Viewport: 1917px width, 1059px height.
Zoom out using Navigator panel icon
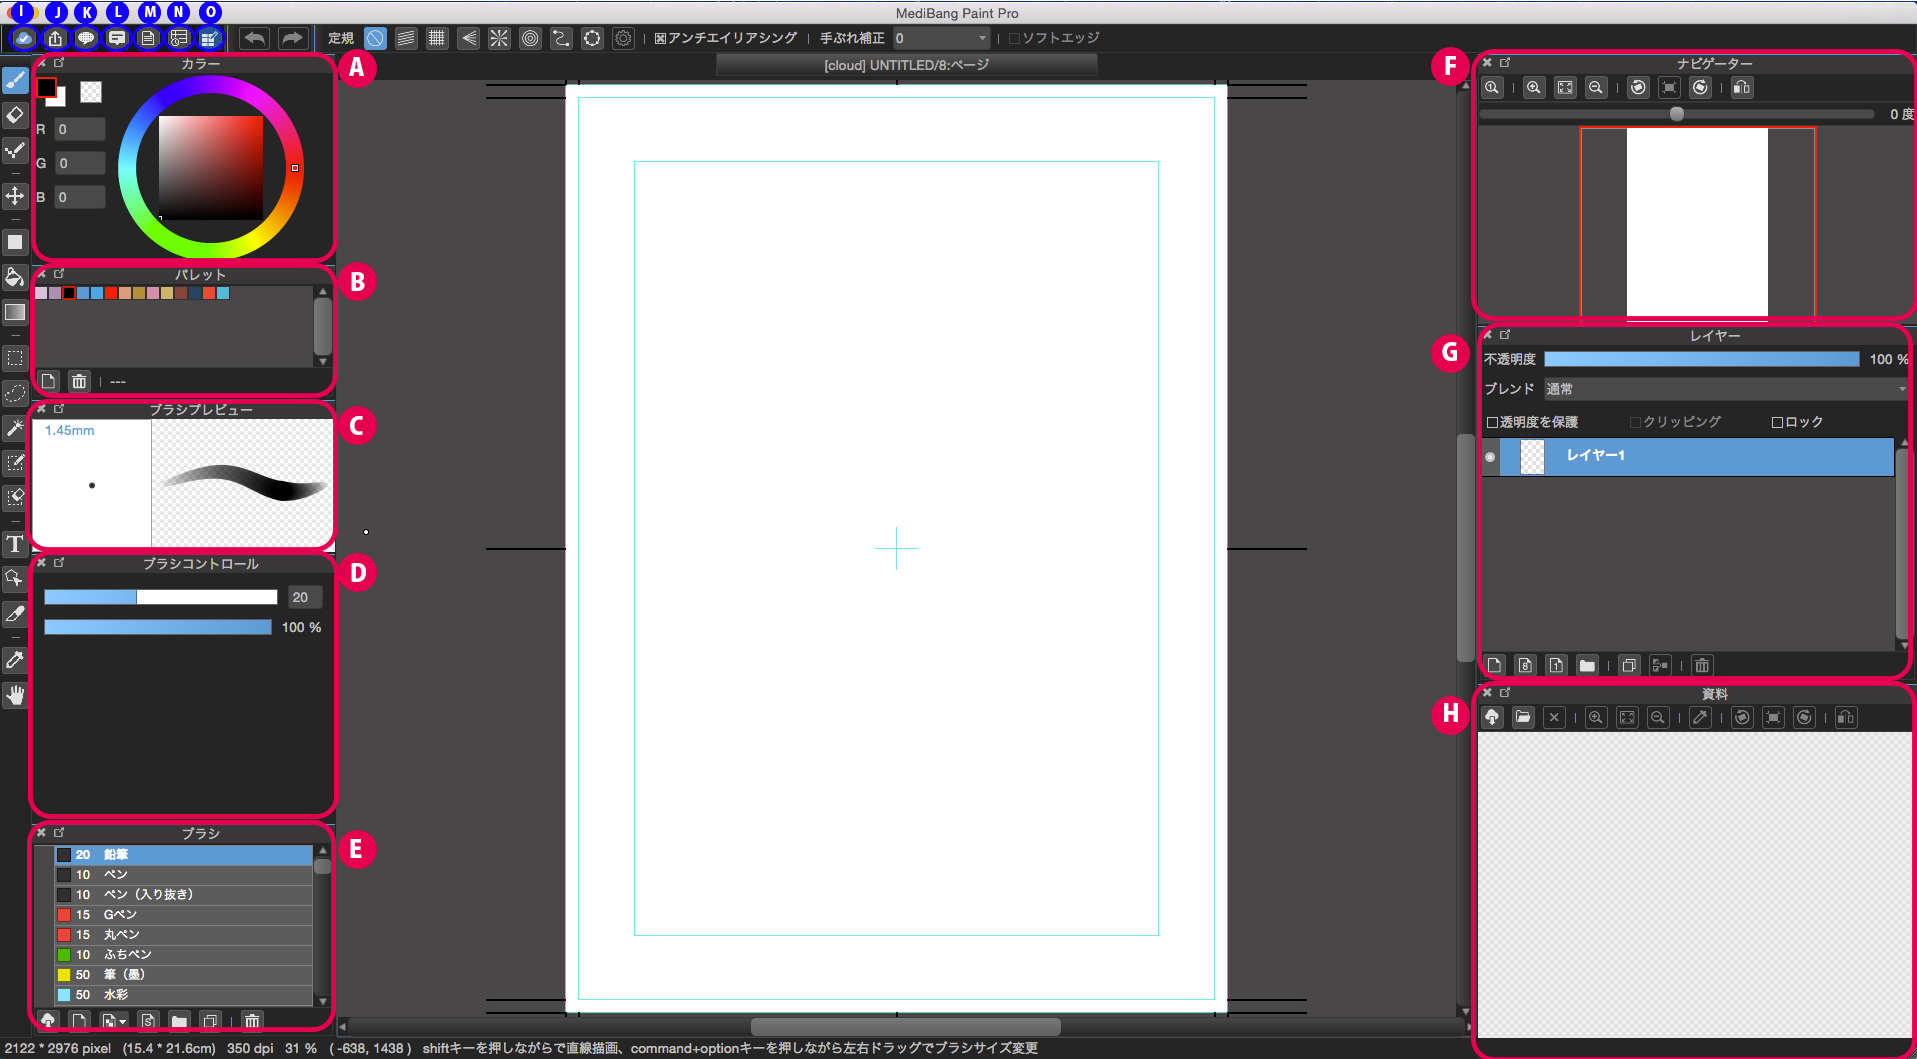(1596, 88)
